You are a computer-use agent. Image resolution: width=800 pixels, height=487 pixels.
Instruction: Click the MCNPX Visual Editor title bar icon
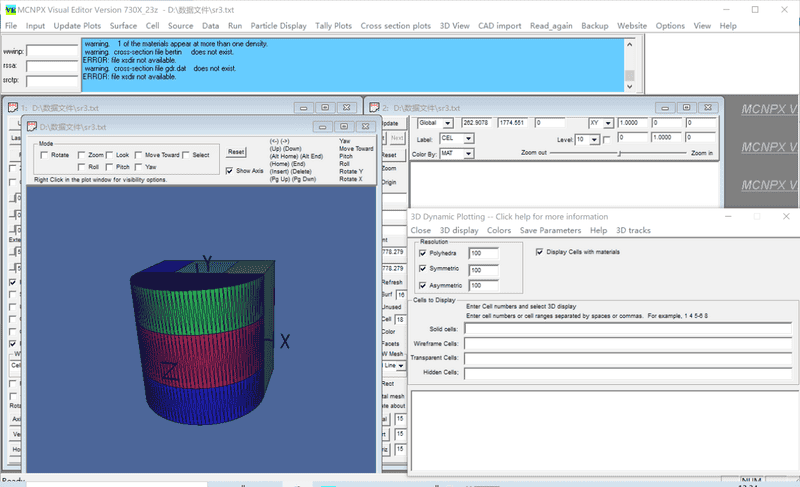(x=9, y=9)
